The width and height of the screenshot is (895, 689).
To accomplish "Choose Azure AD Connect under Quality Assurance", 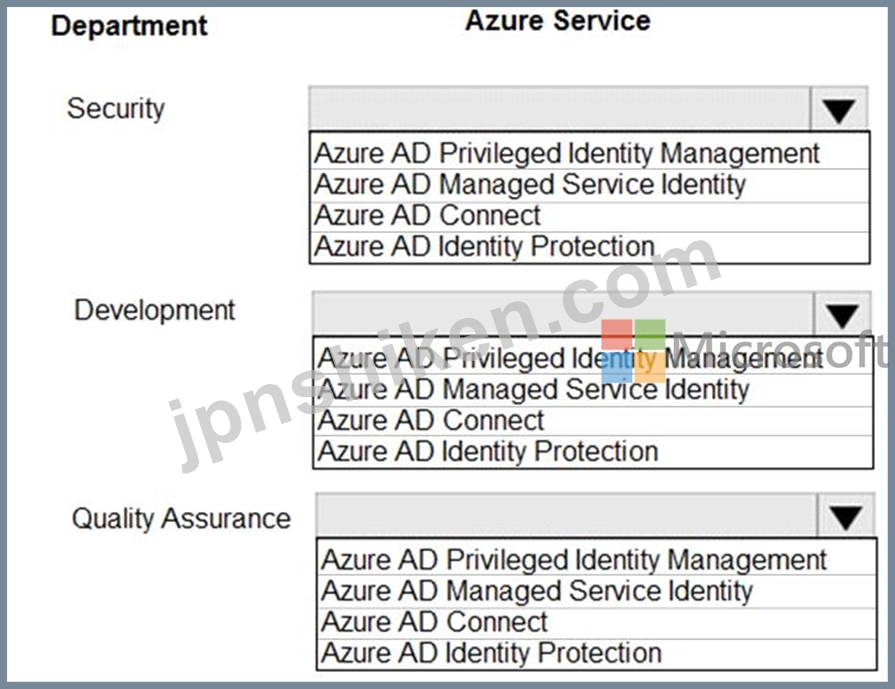I will click(x=596, y=623).
